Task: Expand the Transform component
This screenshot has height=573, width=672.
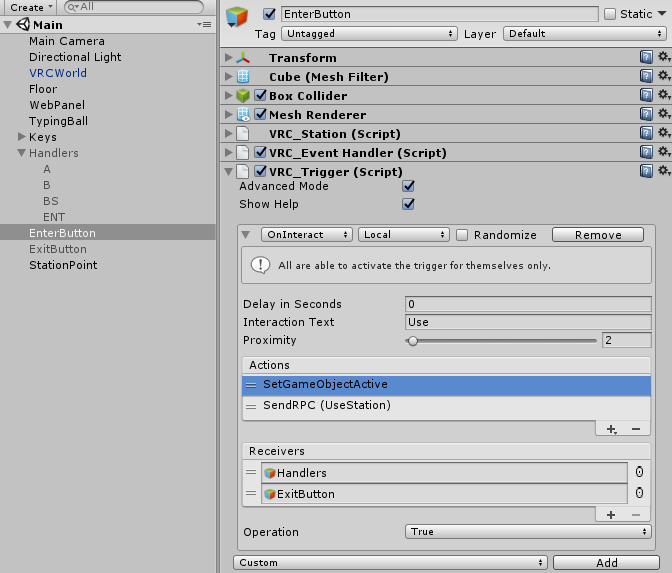Action: click(x=229, y=57)
